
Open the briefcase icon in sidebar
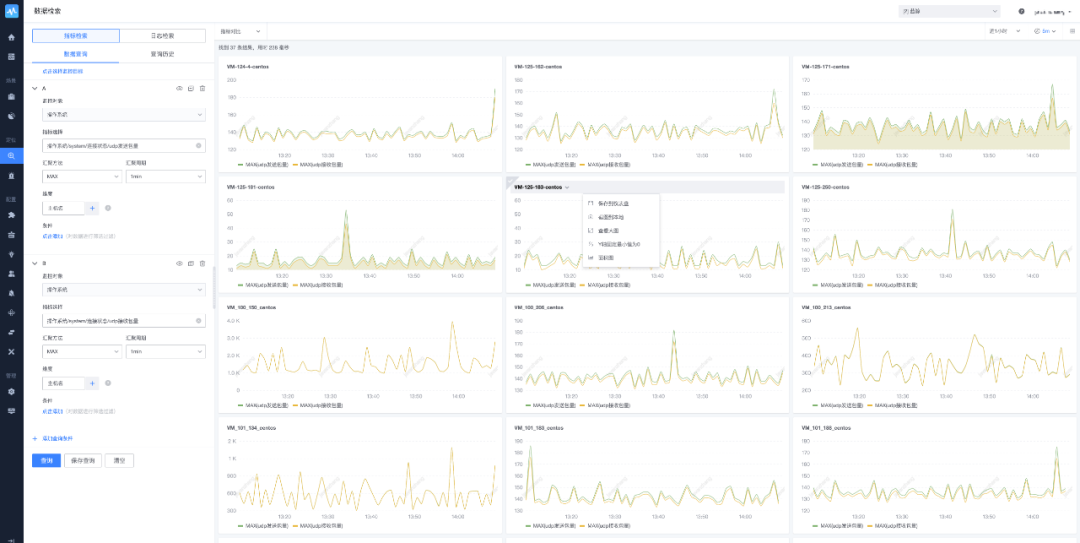click(11, 96)
